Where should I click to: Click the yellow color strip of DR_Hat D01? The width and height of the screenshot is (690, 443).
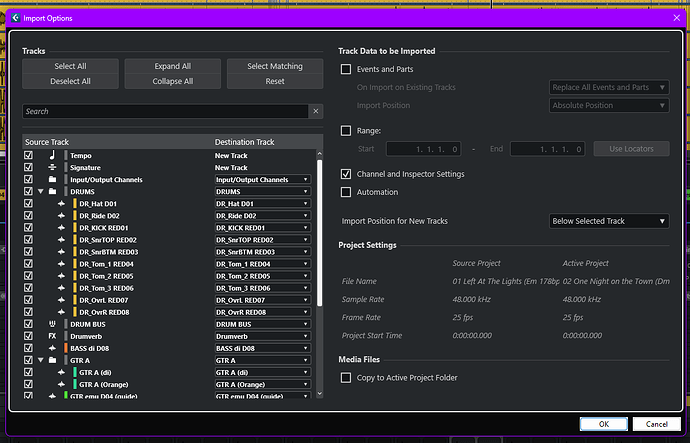point(75,204)
